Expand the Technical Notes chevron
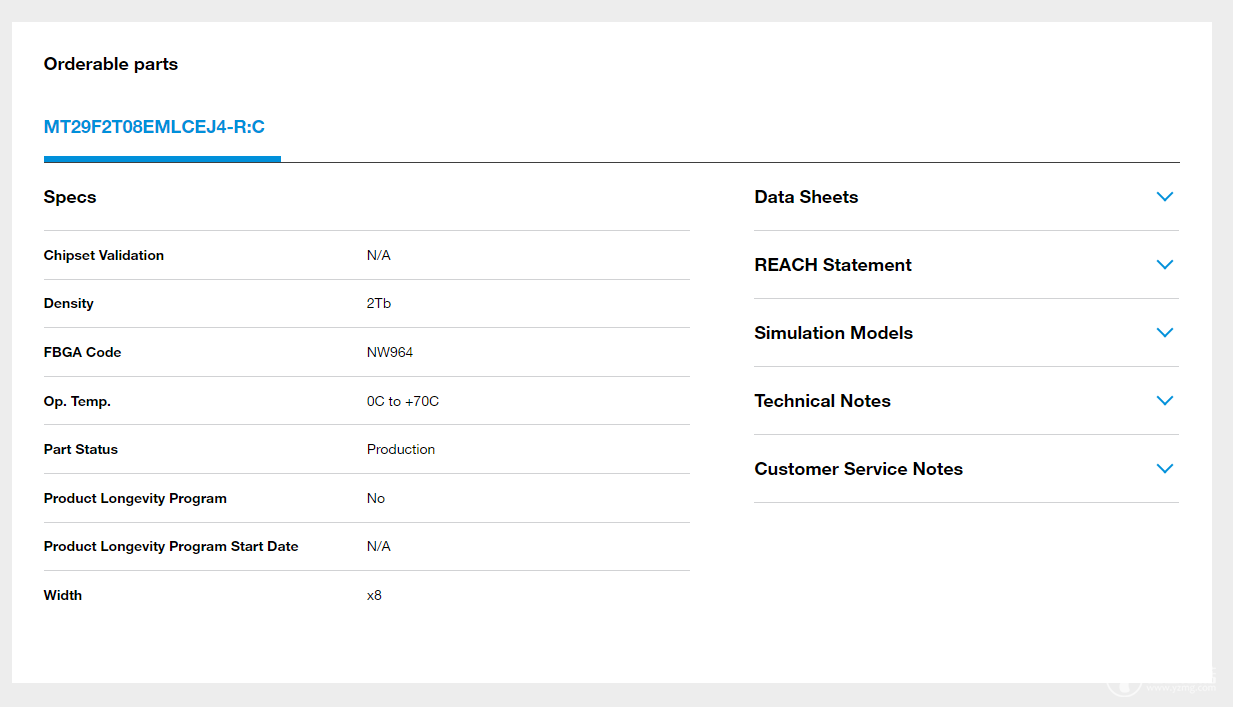This screenshot has width=1233, height=707. tap(1164, 401)
